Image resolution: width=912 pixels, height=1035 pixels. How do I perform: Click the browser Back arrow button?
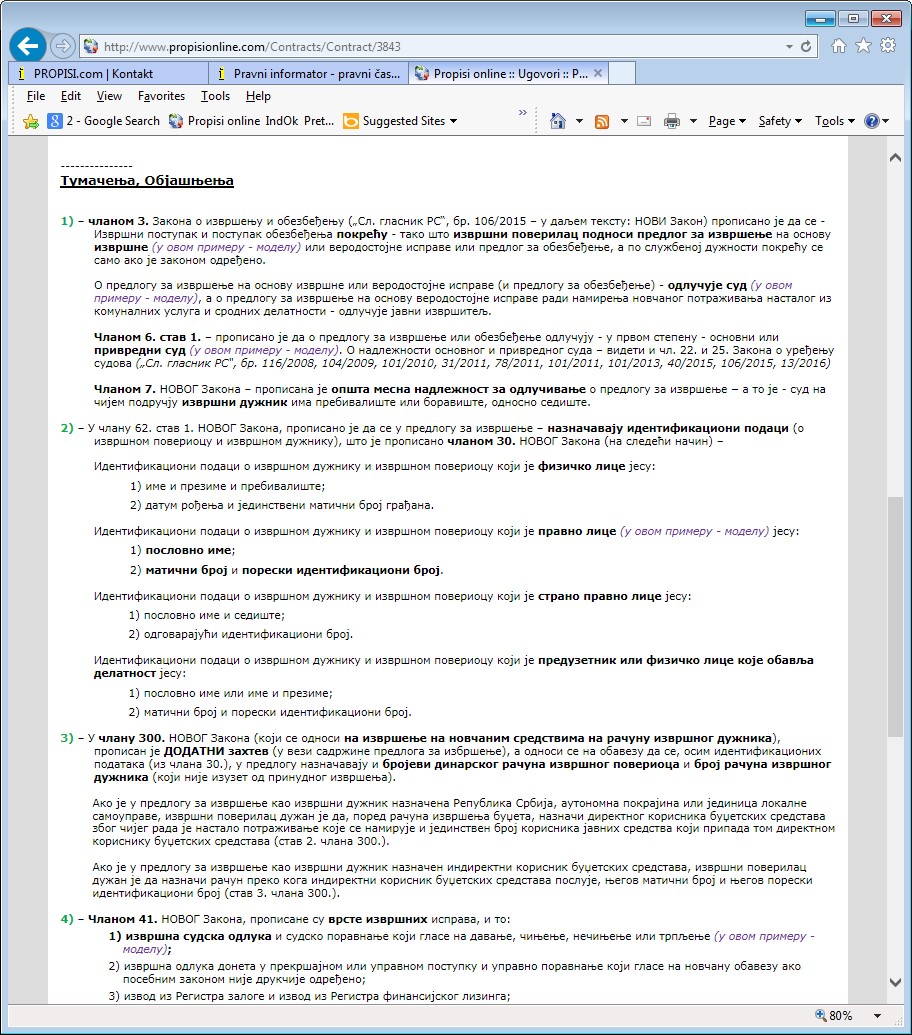(x=28, y=46)
